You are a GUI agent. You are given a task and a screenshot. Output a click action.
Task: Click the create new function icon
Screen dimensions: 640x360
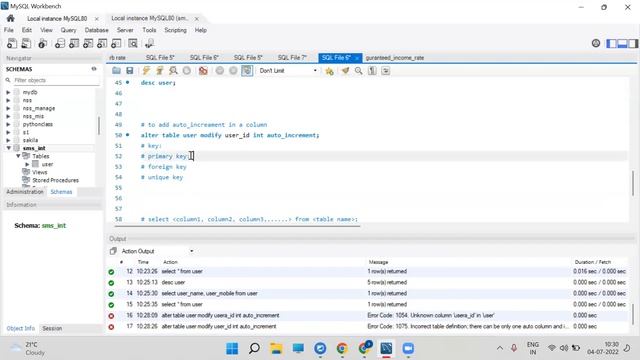click(x=116, y=43)
